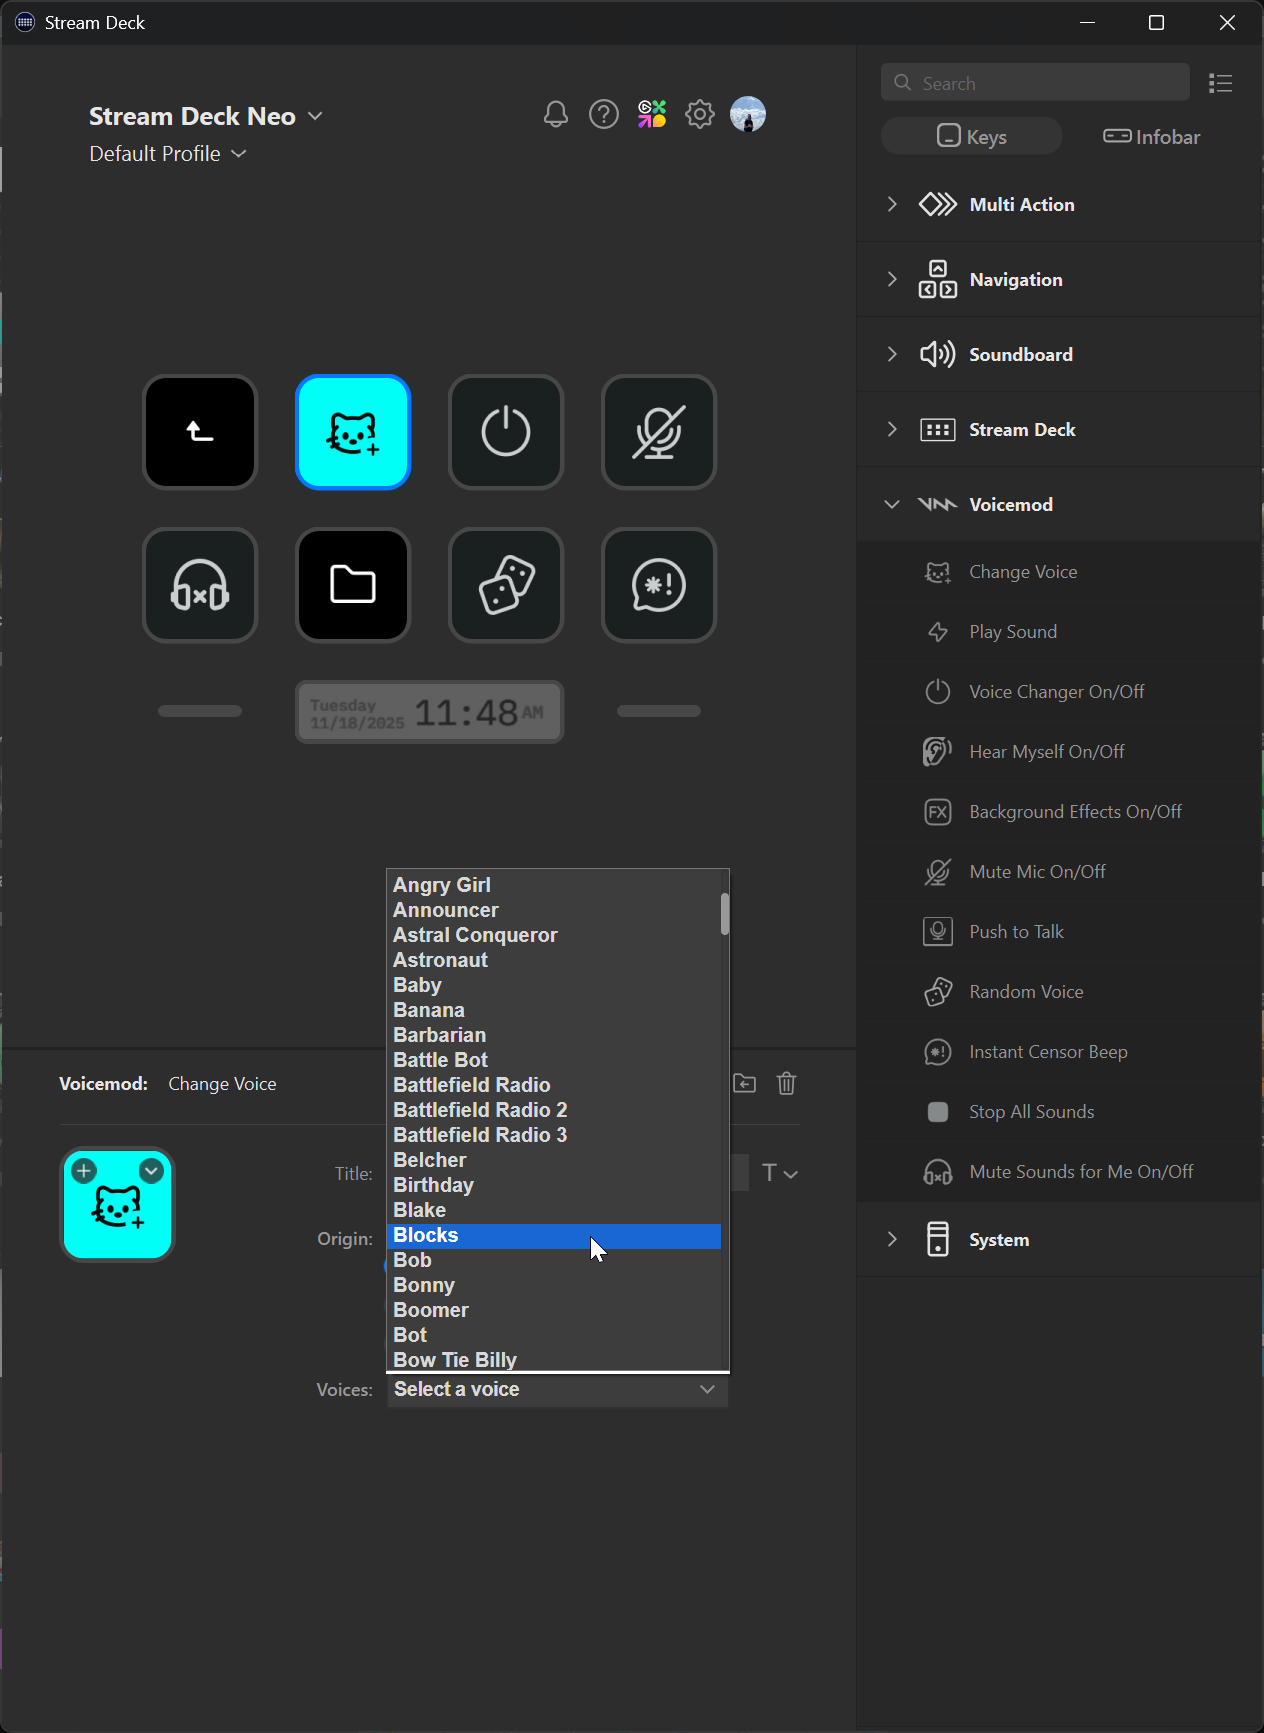
Task: Choose Bob from the voice list
Action: tap(554, 1261)
